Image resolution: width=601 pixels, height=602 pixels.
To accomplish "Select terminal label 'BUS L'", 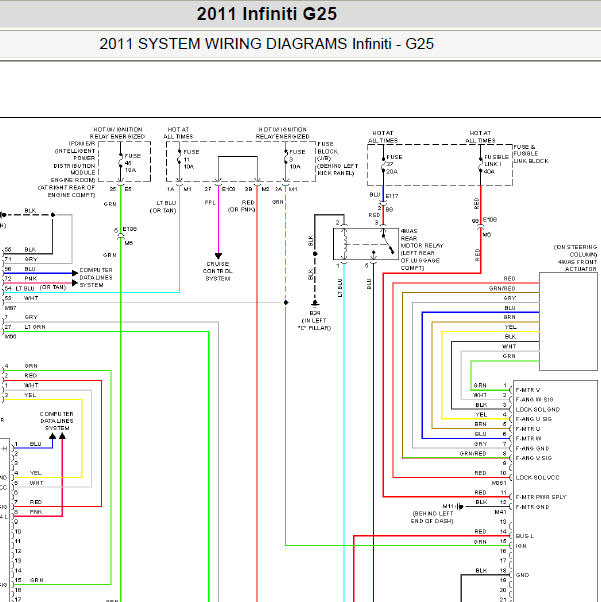I will click(525, 536).
